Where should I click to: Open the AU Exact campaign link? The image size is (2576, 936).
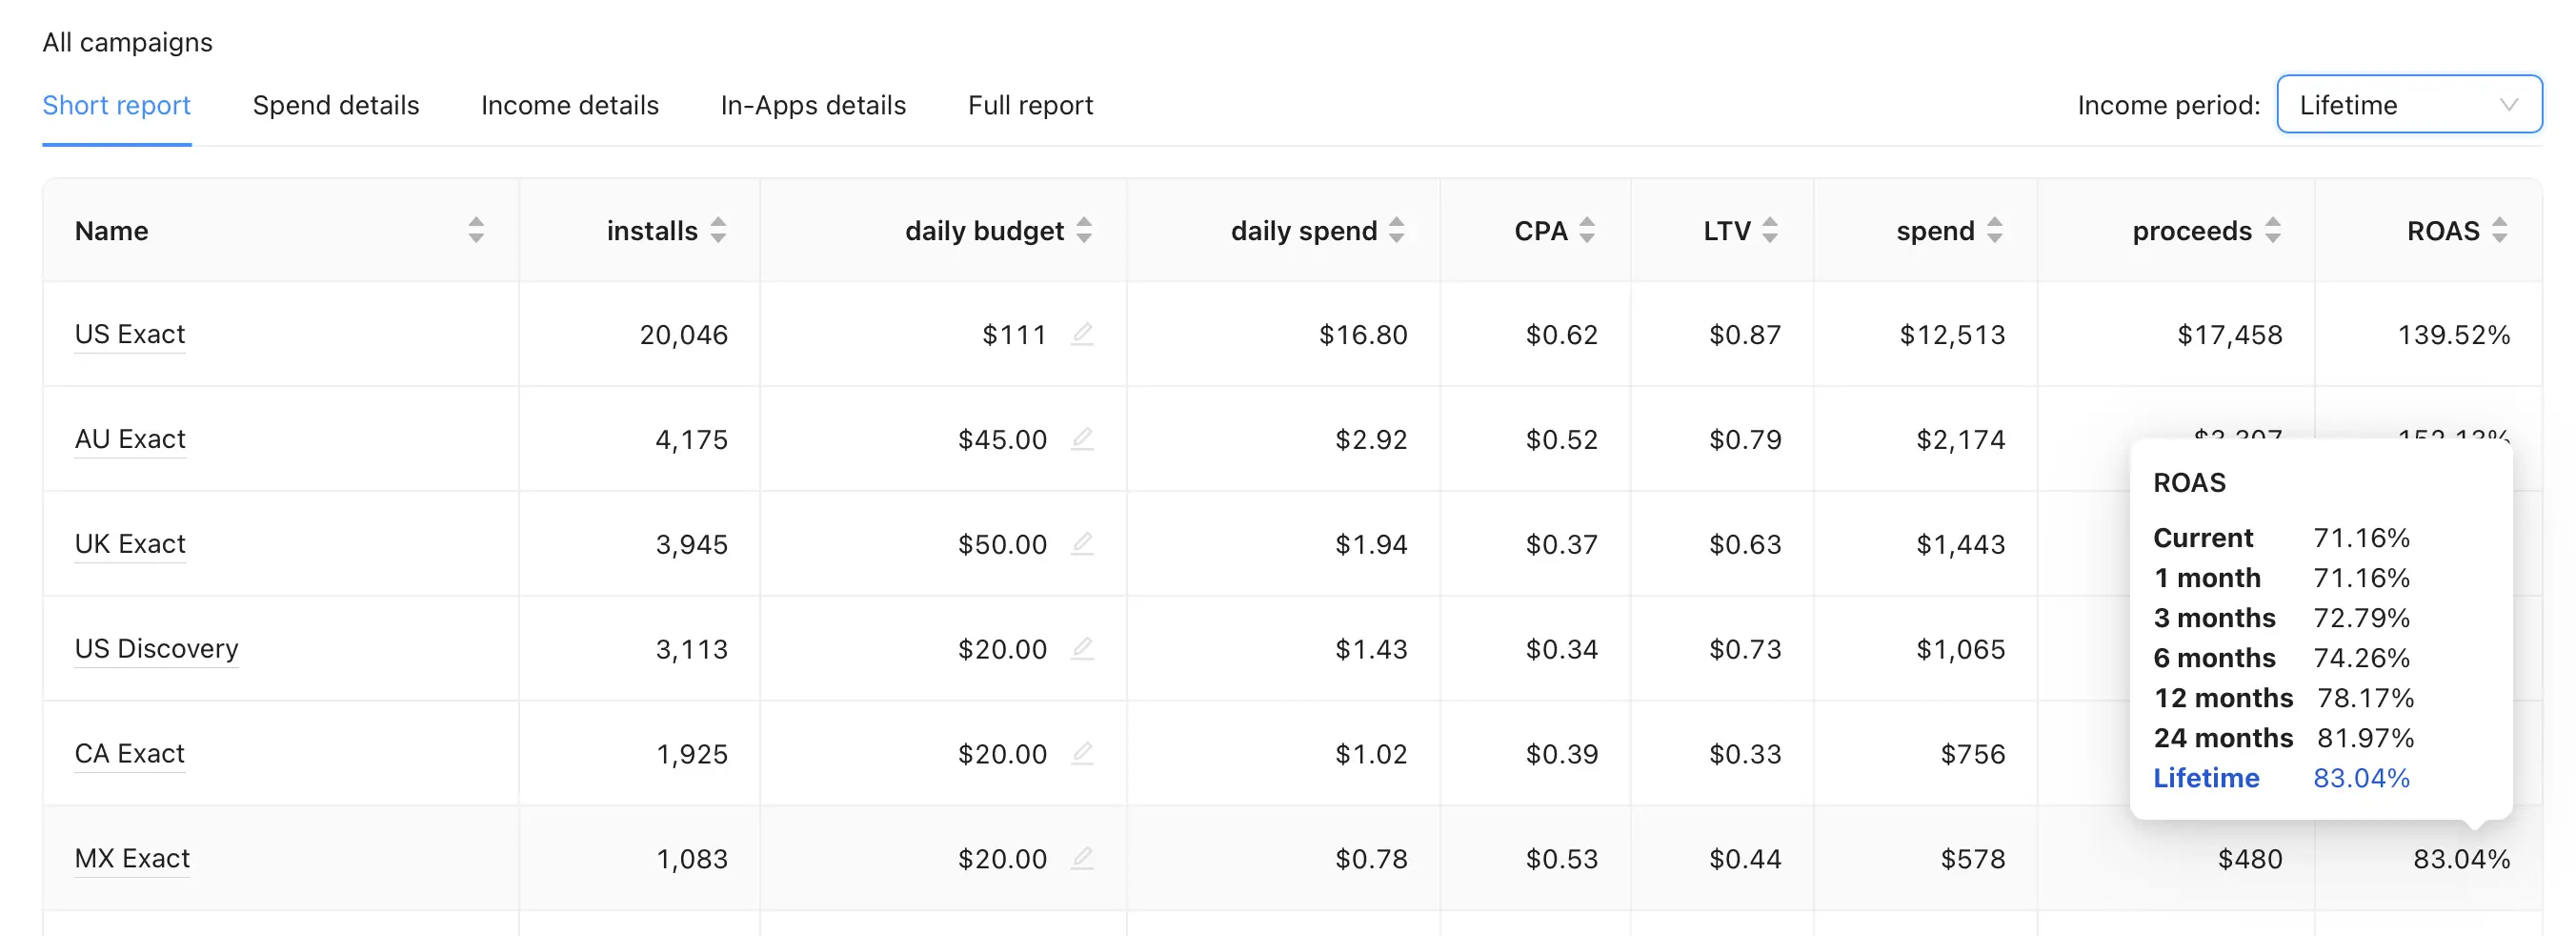[x=130, y=439]
